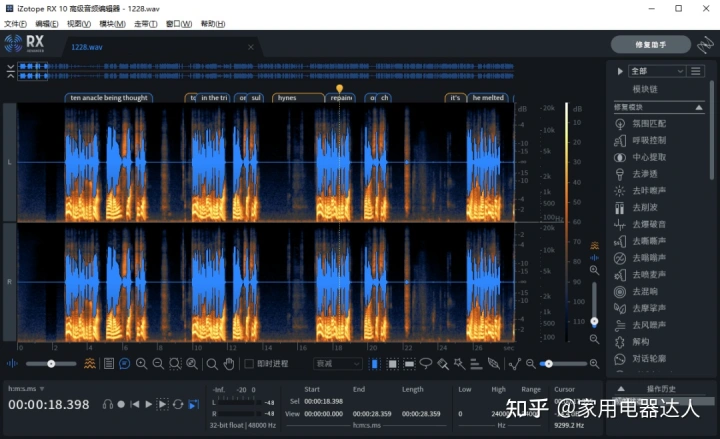
Task: Select the time selection tool
Action: 375,364
